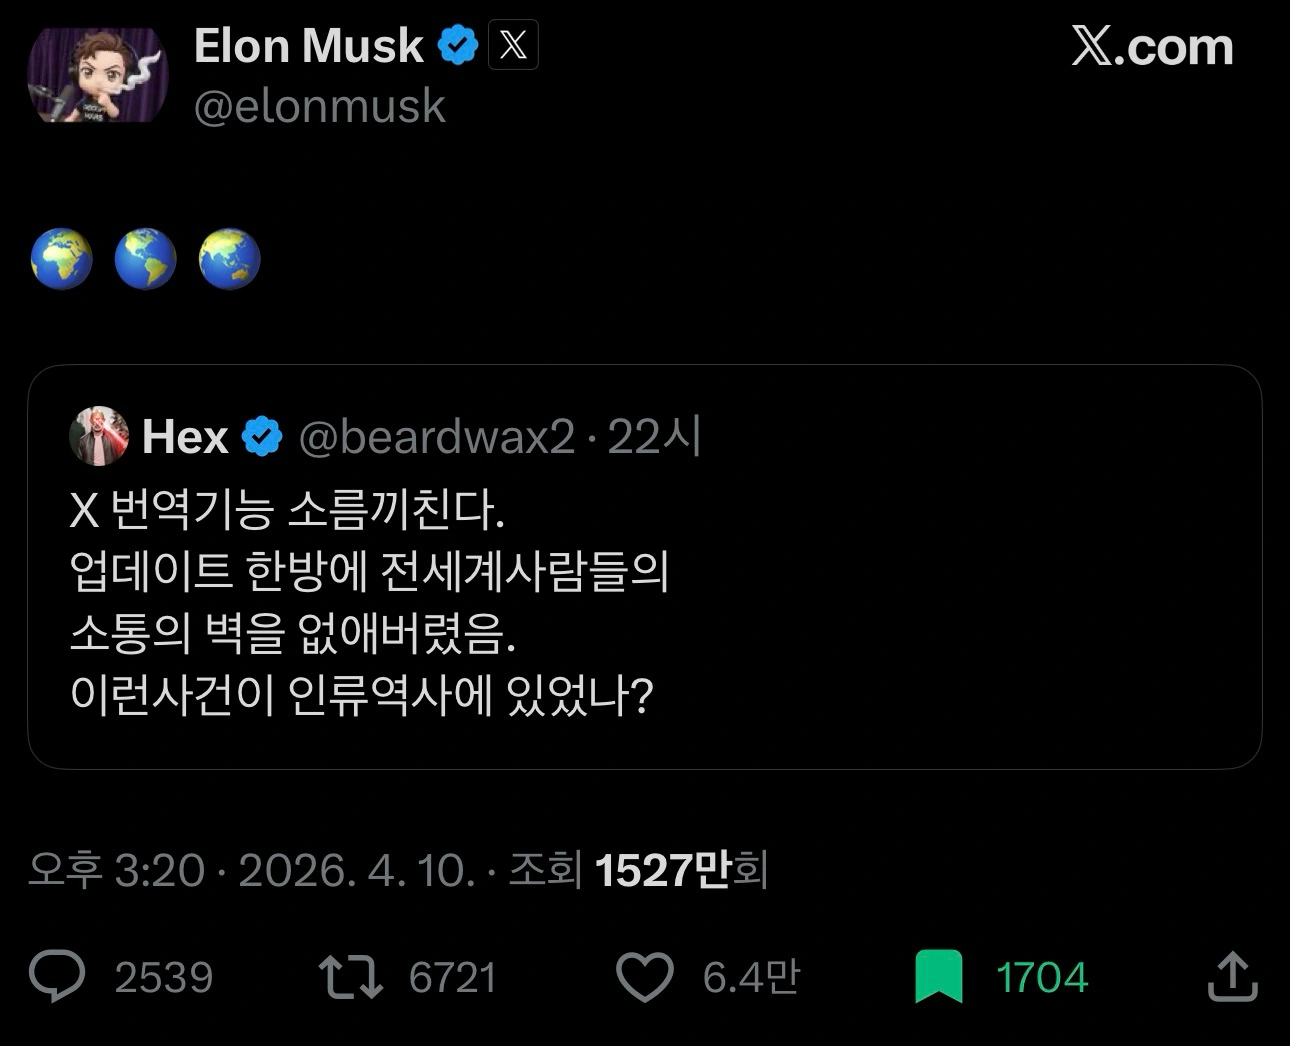Click the Hex display name
The height and width of the screenshot is (1046, 1290).
[x=185, y=437]
